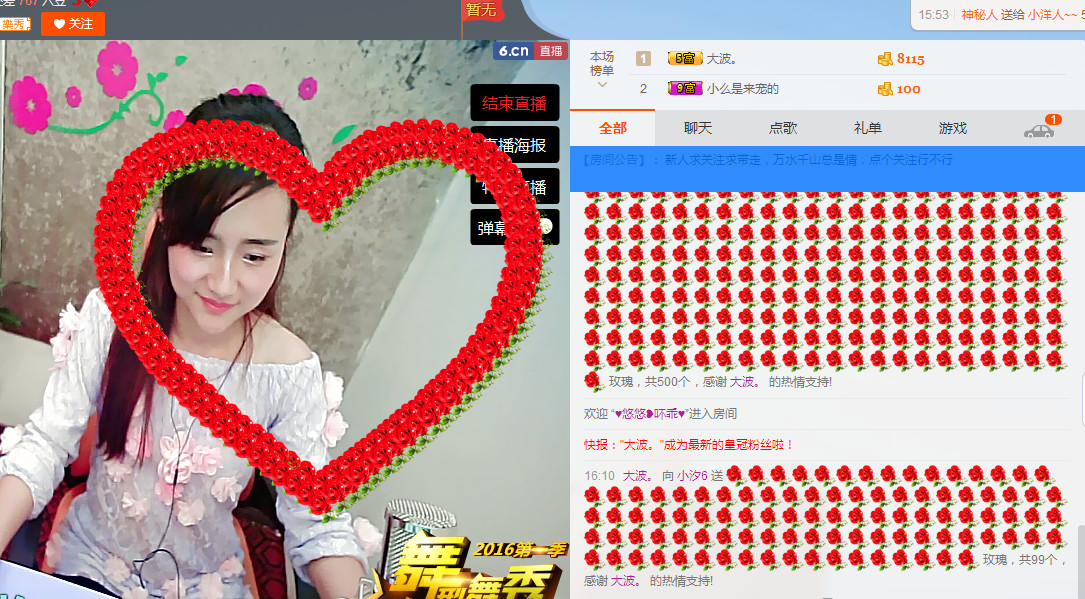The width and height of the screenshot is (1085, 599).
Task: Click recipient 小汐6 in the 16:10 message
Action: (x=692, y=476)
